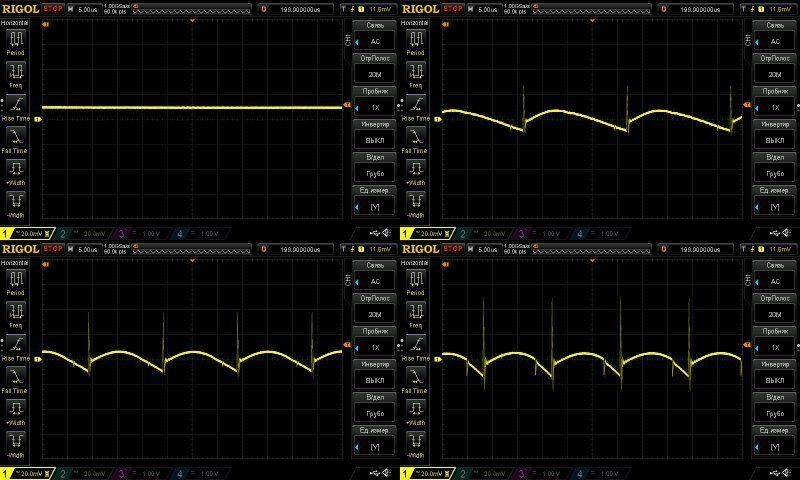Click channel 1 ground marker in bottom-left capture
Image resolution: width=800 pixels, height=480 pixels.
38,359
